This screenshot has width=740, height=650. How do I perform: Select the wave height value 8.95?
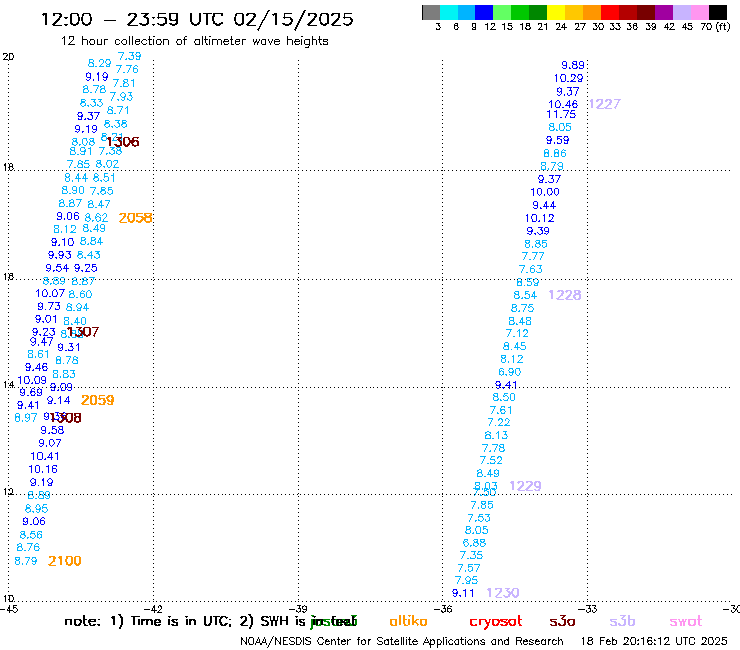[36, 509]
